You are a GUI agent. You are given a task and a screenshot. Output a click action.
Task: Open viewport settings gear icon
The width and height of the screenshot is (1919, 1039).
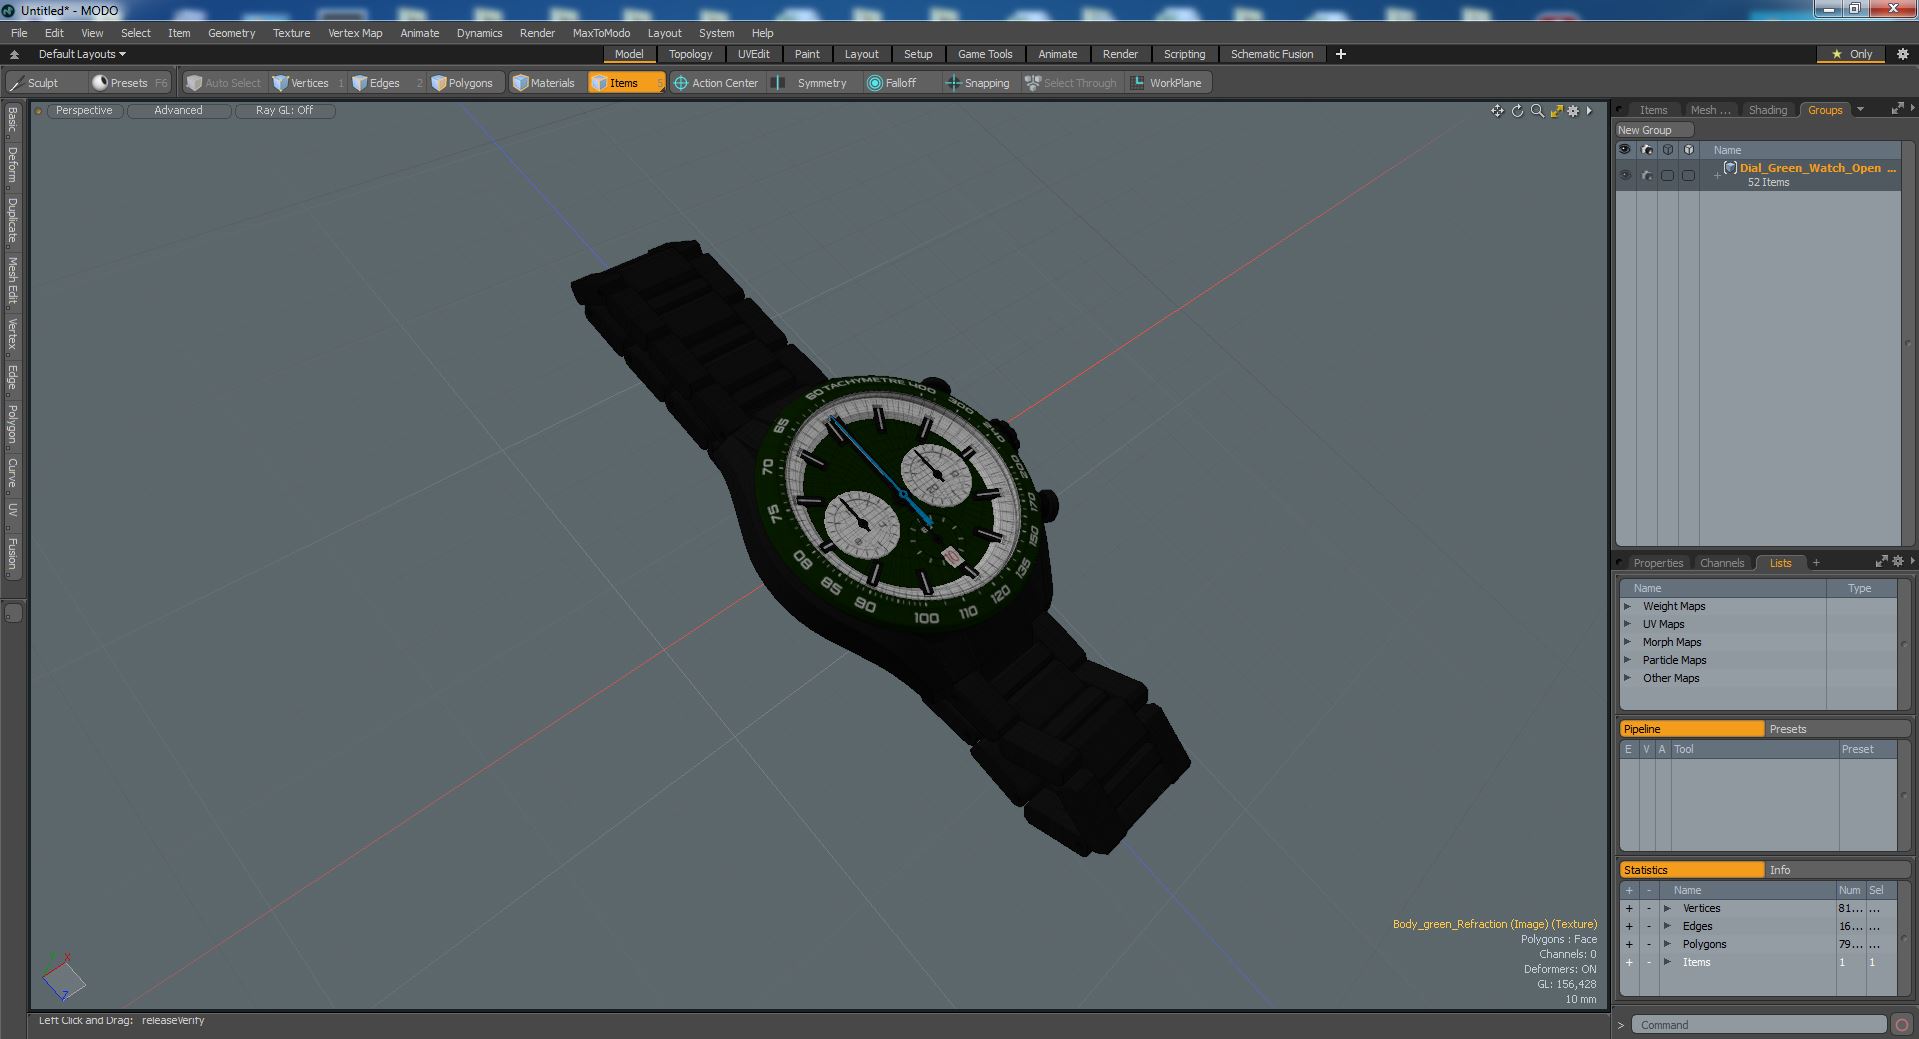coord(1573,111)
